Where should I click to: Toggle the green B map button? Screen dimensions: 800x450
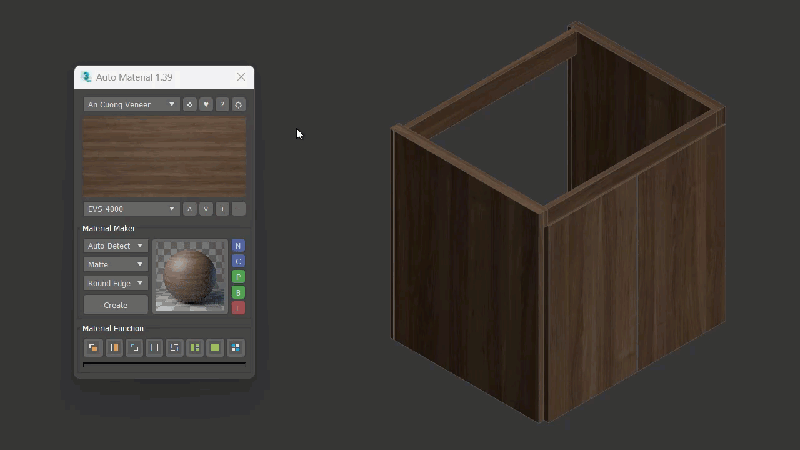coord(239,292)
